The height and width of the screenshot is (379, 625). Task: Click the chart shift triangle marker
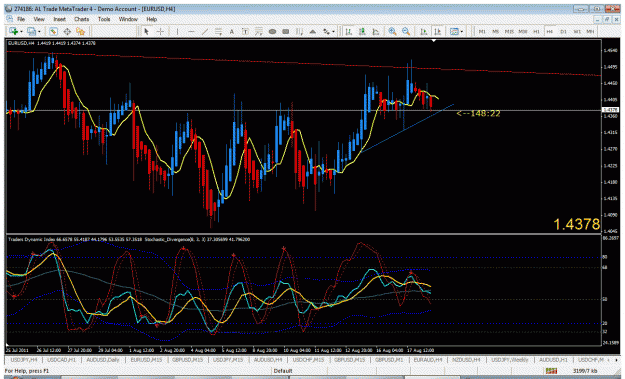tap(434, 40)
